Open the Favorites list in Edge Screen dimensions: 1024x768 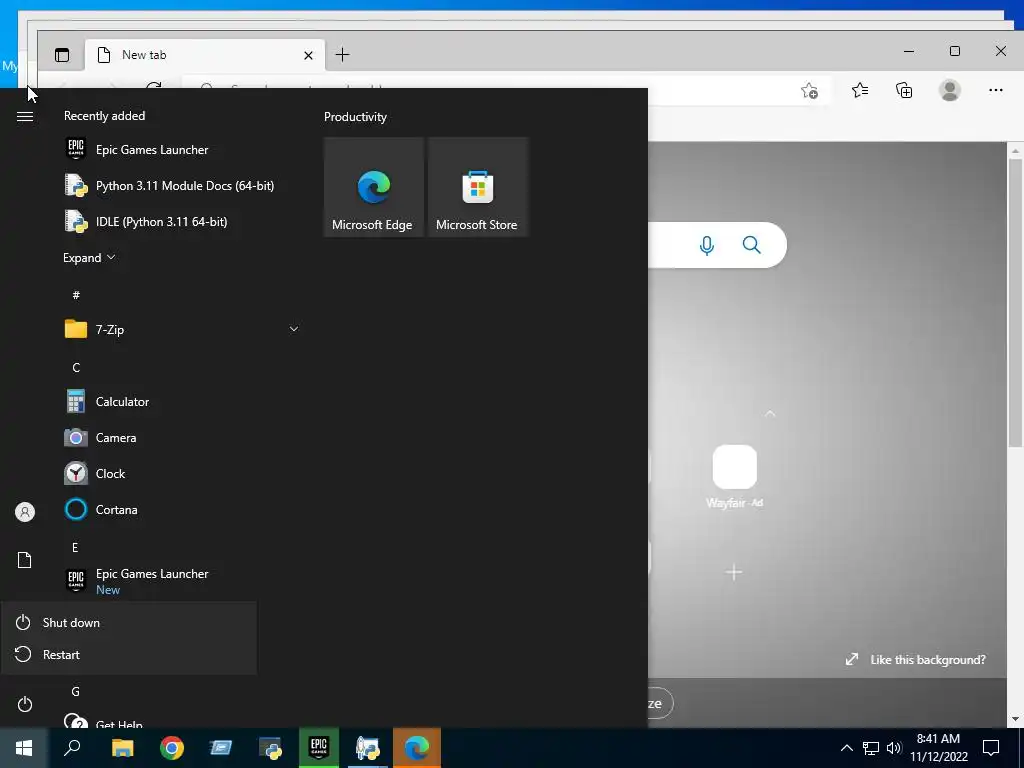[860, 90]
